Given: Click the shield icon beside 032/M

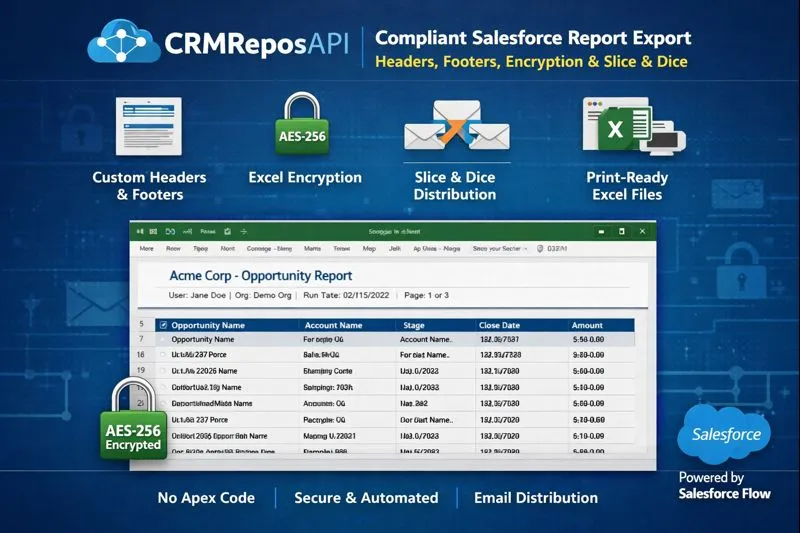Looking at the screenshot, I should (540, 249).
